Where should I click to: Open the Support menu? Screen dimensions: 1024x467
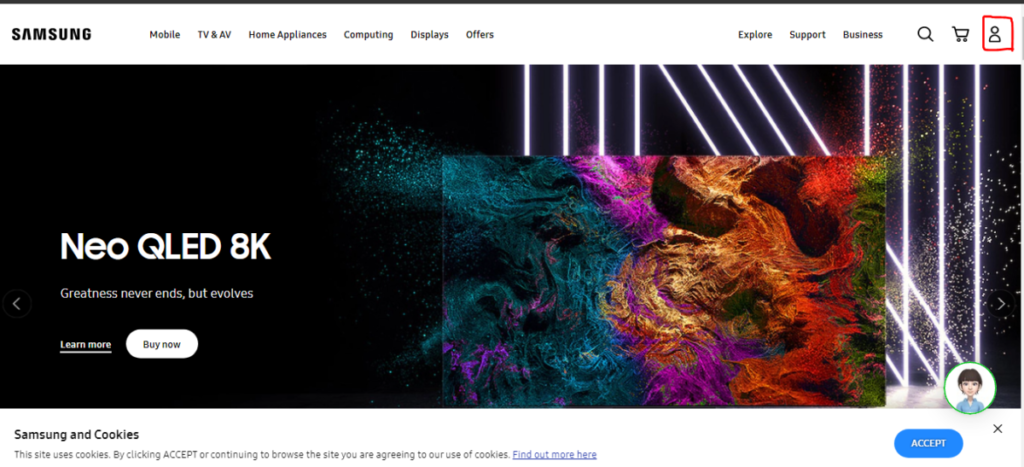pyautogui.click(x=807, y=35)
